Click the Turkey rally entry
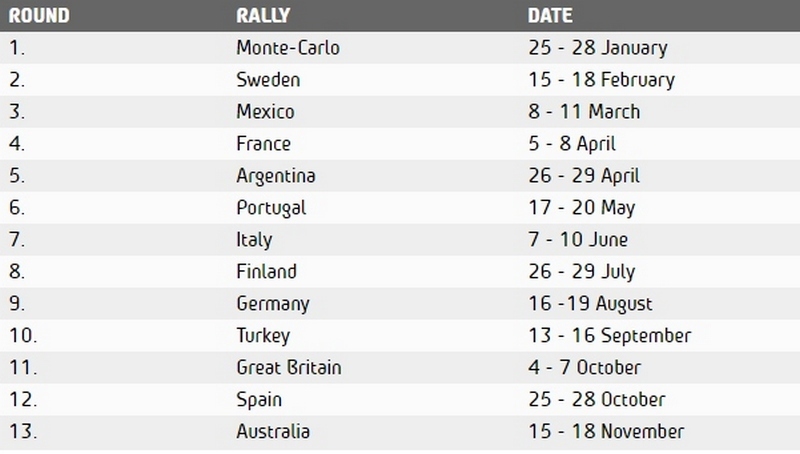The width and height of the screenshot is (800, 454). (263, 336)
